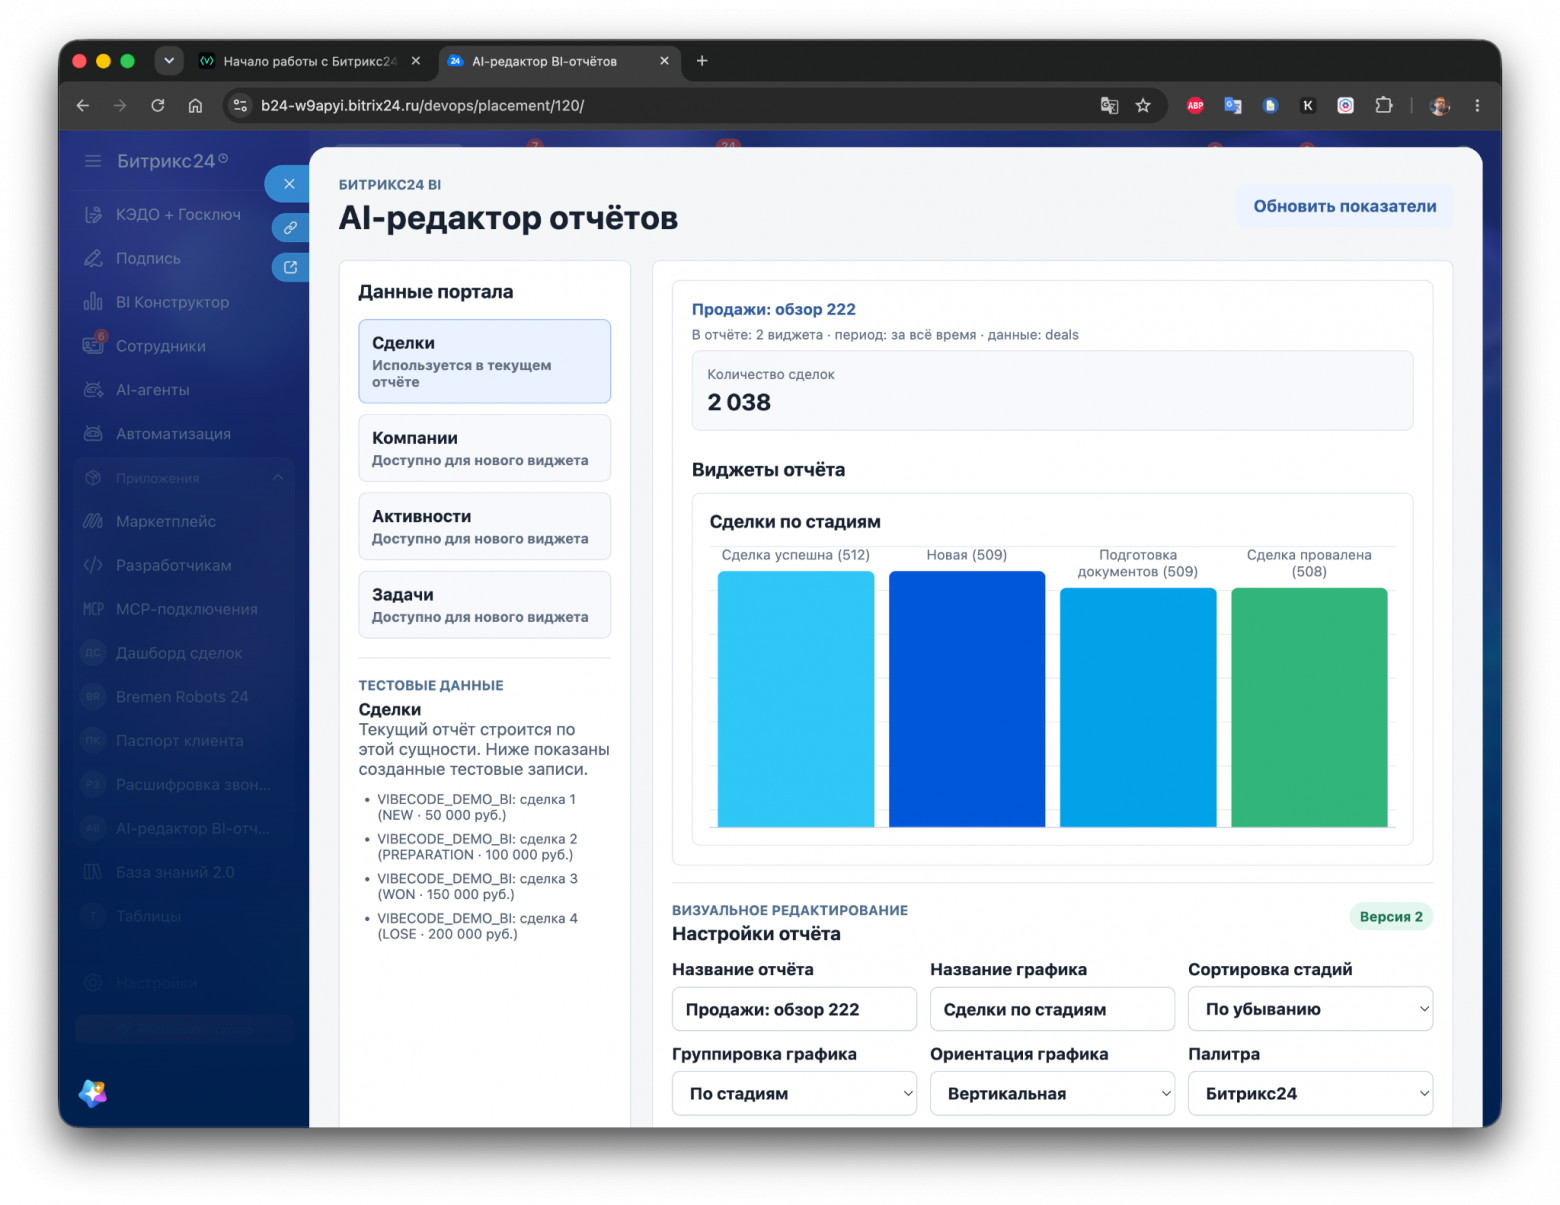Viewport: 1560px width, 1205px height.
Task: Reload the current page
Action: pos(158,105)
